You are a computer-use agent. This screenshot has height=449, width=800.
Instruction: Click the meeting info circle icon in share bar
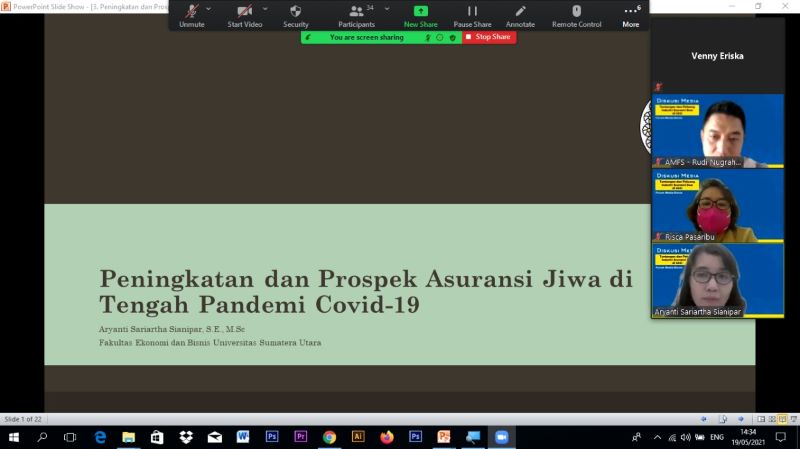tap(440, 38)
